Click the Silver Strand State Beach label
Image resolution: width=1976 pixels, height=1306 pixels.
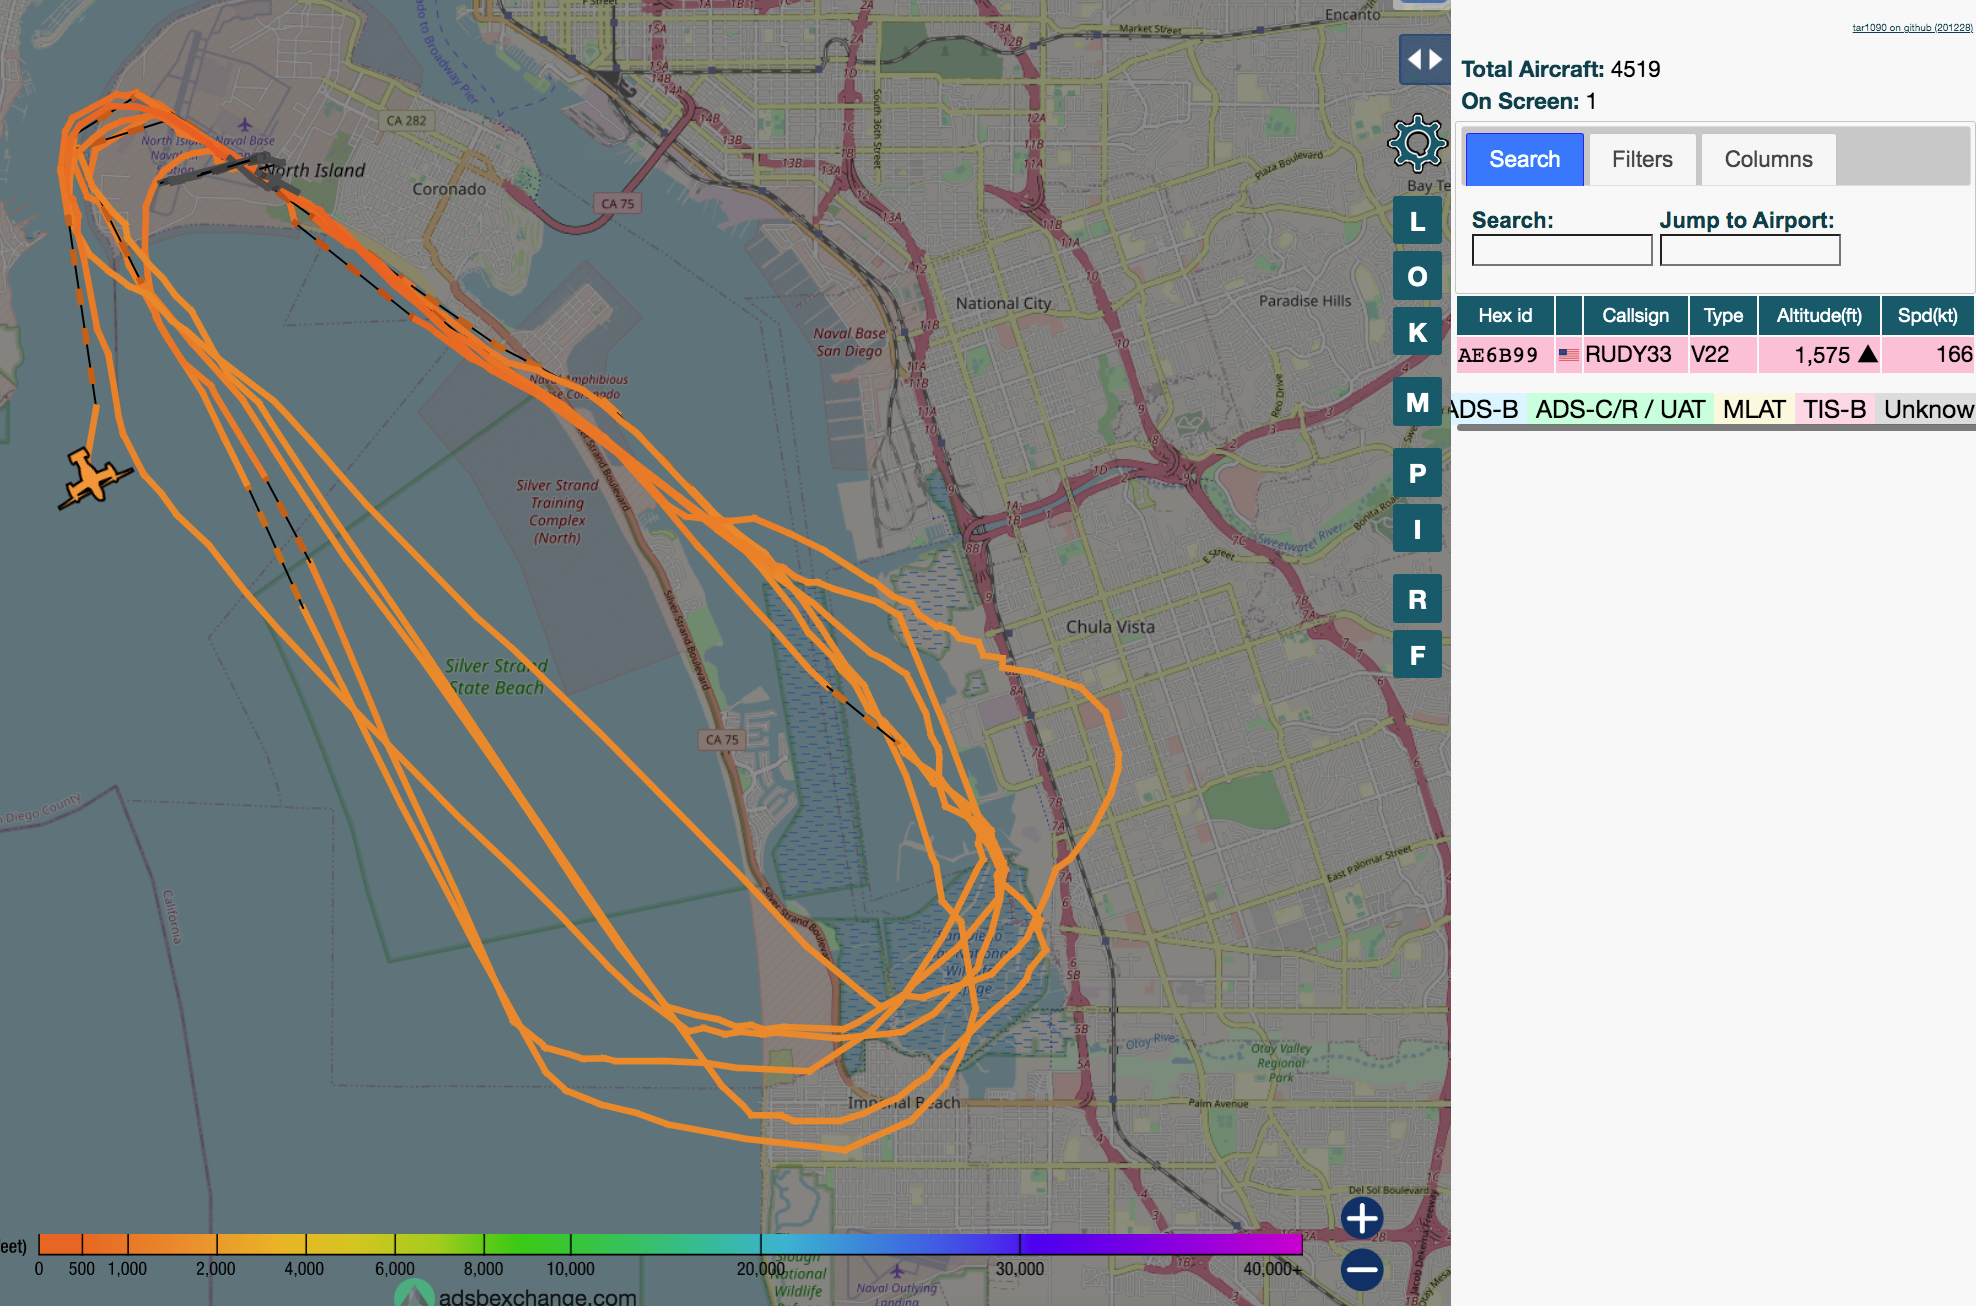click(x=496, y=677)
